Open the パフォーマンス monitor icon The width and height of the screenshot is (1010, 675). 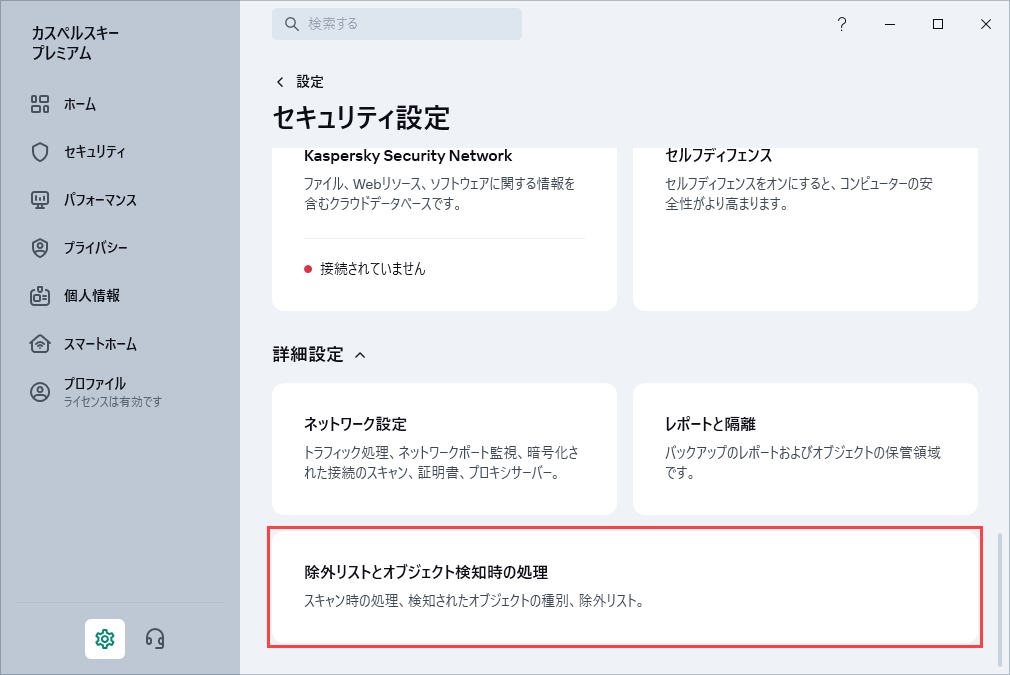pyautogui.click(x=40, y=200)
